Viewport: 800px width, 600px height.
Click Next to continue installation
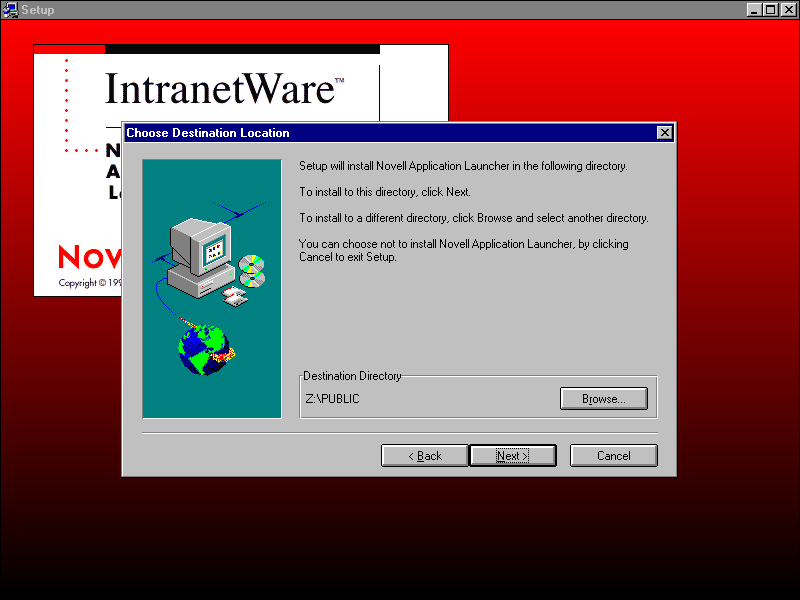click(513, 456)
